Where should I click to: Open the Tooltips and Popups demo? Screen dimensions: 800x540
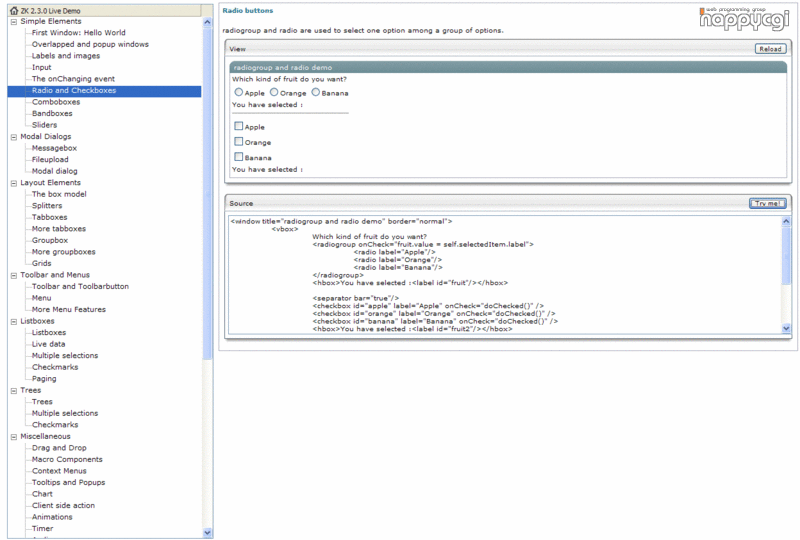(68, 482)
